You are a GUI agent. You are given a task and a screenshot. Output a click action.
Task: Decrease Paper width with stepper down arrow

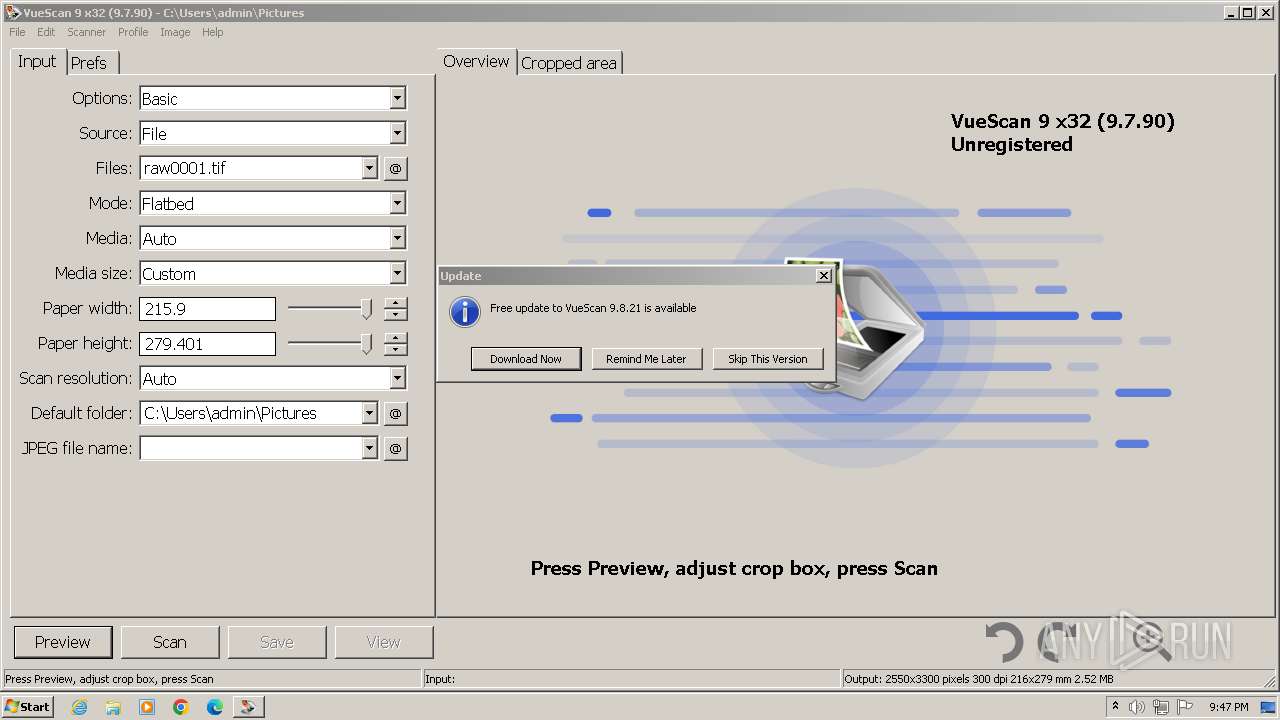coord(396,314)
